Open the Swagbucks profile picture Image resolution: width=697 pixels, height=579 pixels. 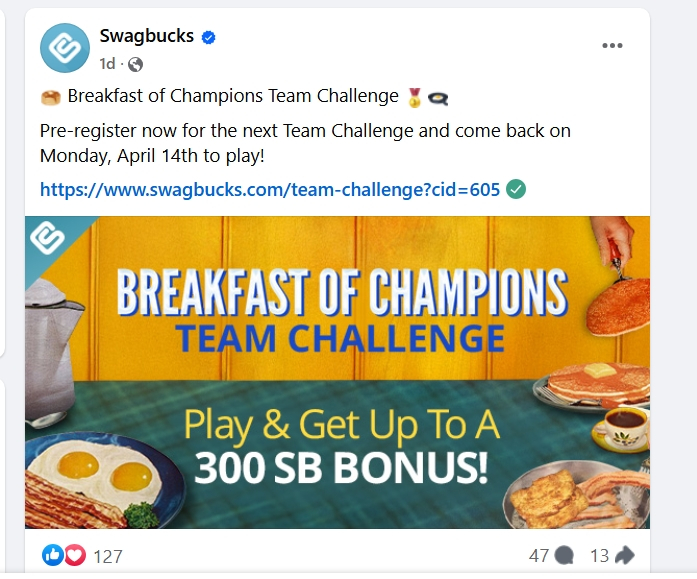point(65,48)
